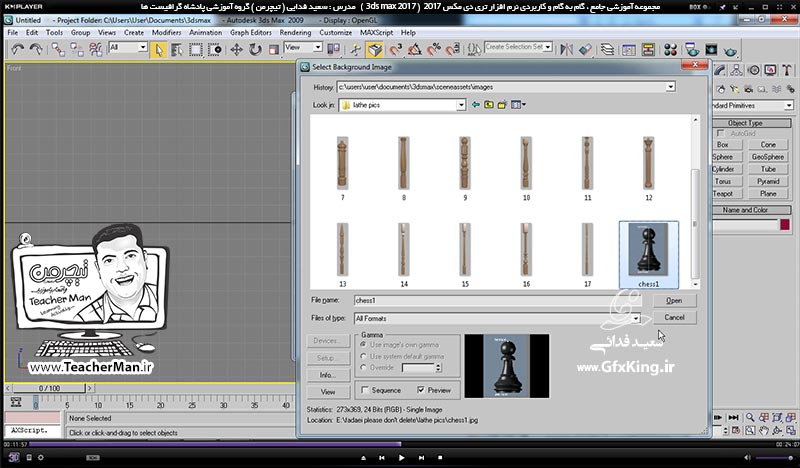Click the Override gamma spinner arrows

(438, 367)
